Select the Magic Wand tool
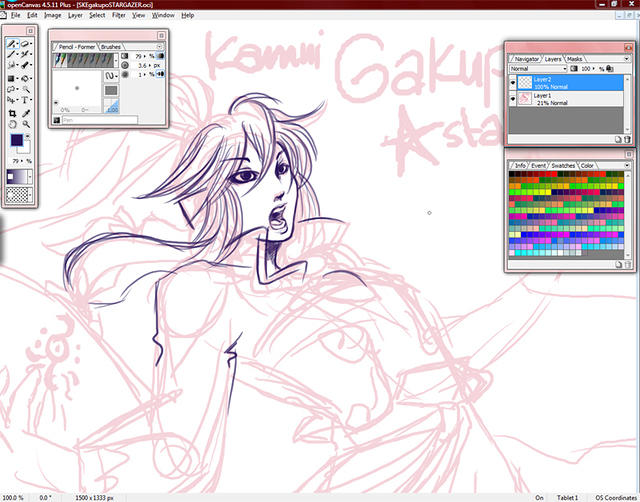The width and height of the screenshot is (640, 502). pyautogui.click(x=26, y=89)
